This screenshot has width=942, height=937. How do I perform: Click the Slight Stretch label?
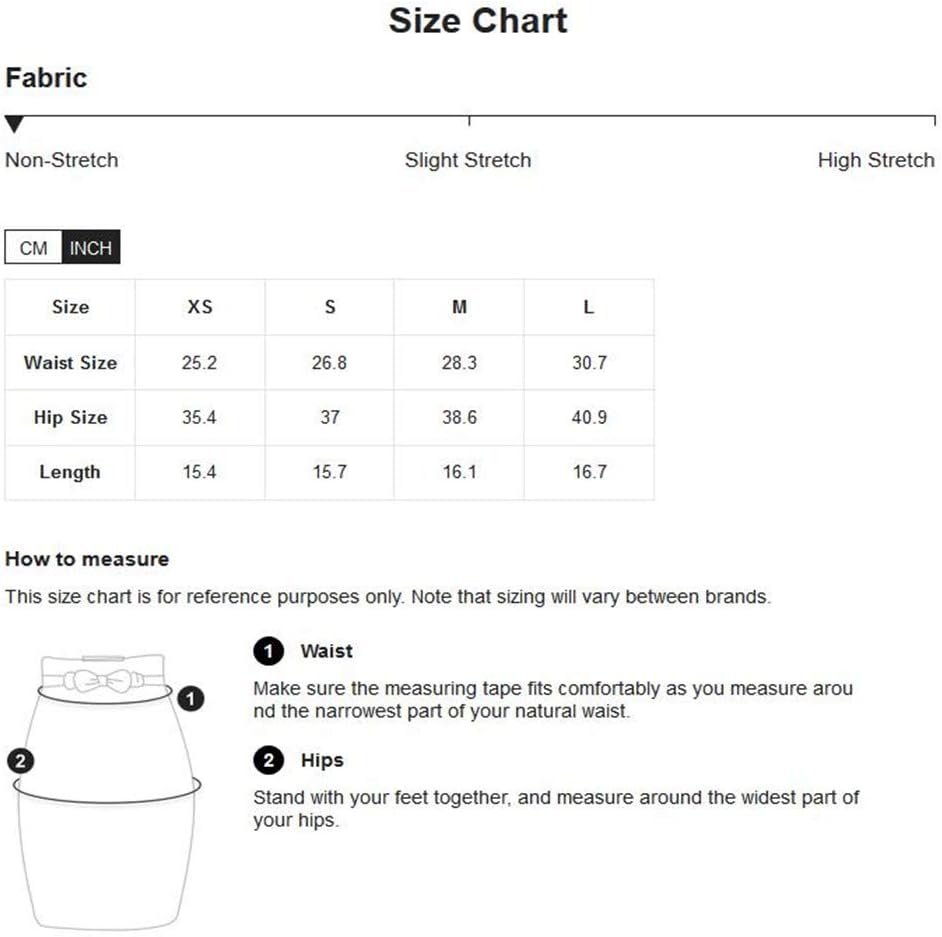[x=467, y=160]
